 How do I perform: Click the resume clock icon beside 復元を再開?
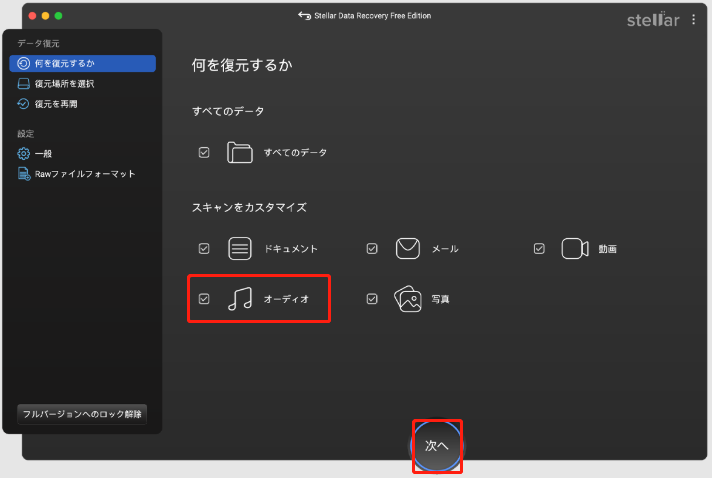pos(23,104)
